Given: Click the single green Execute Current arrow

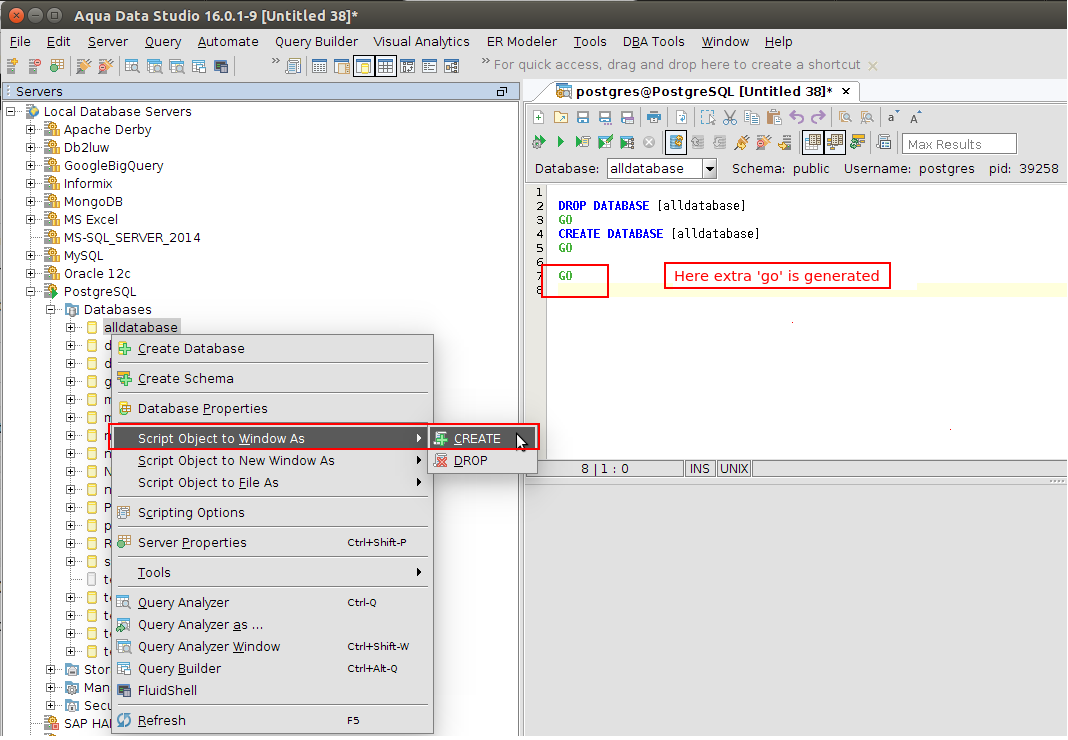Looking at the screenshot, I should 561,142.
